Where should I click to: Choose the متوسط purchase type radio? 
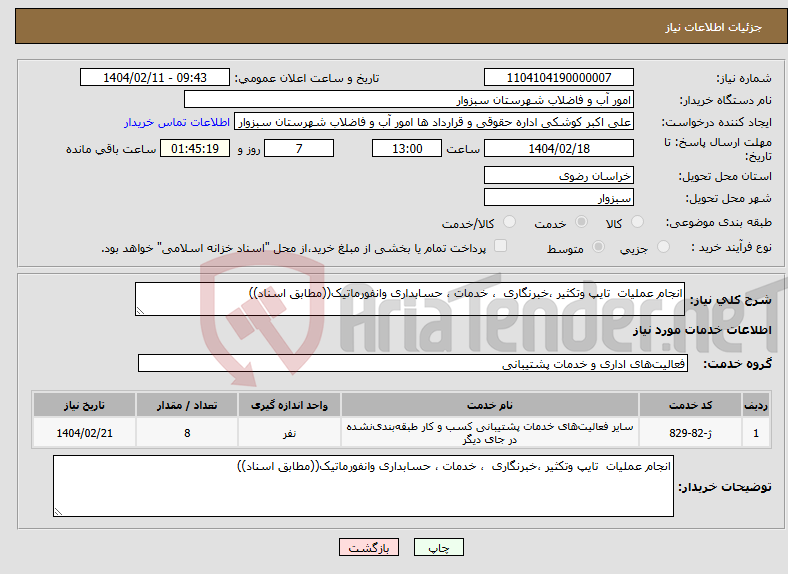[x=599, y=247]
